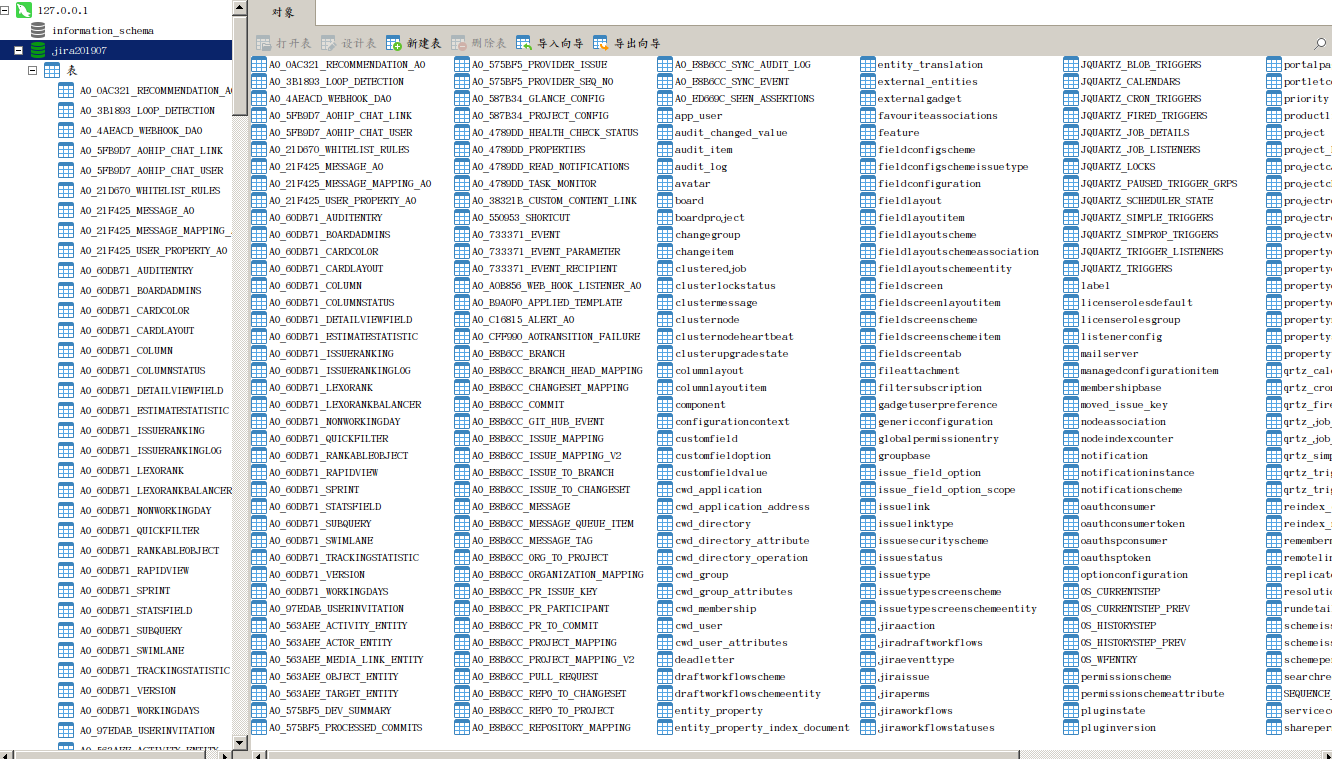Select AO_60DB71_RAPIDVIEW in the left tree
1332x759 pixels.
(x=132, y=570)
